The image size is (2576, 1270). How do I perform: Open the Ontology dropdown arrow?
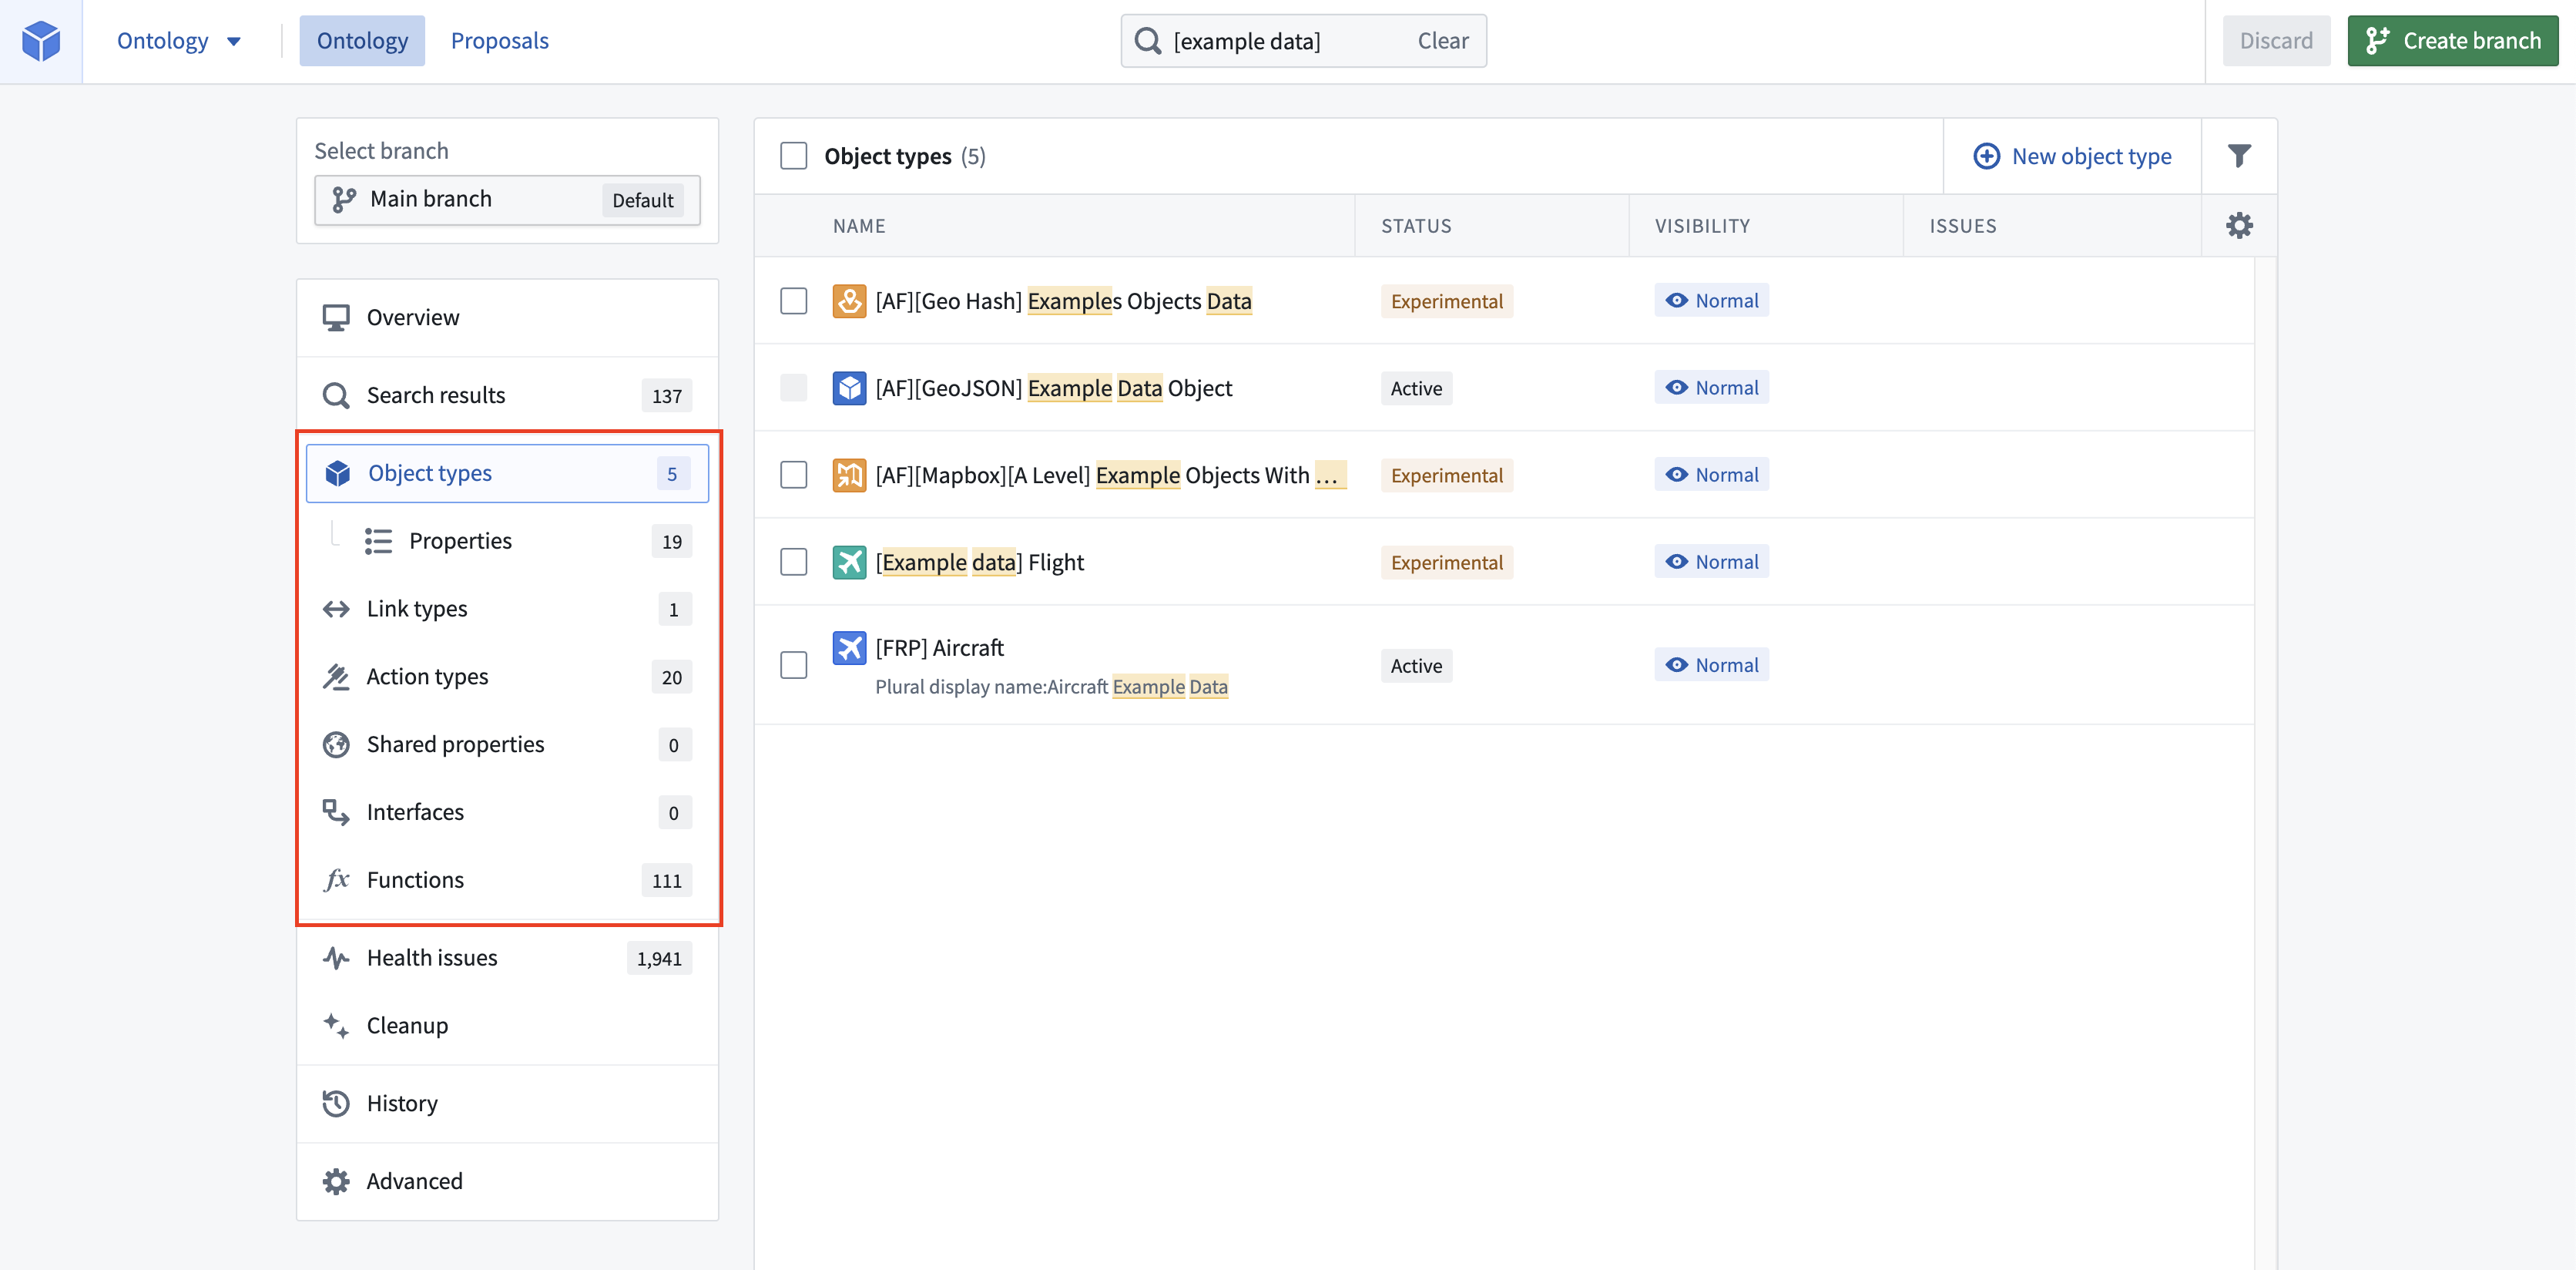tap(234, 42)
